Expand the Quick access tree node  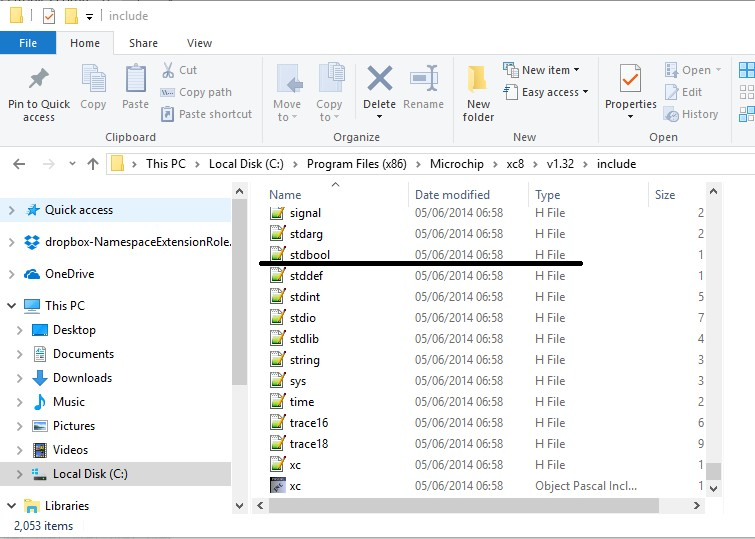click(x=12, y=210)
